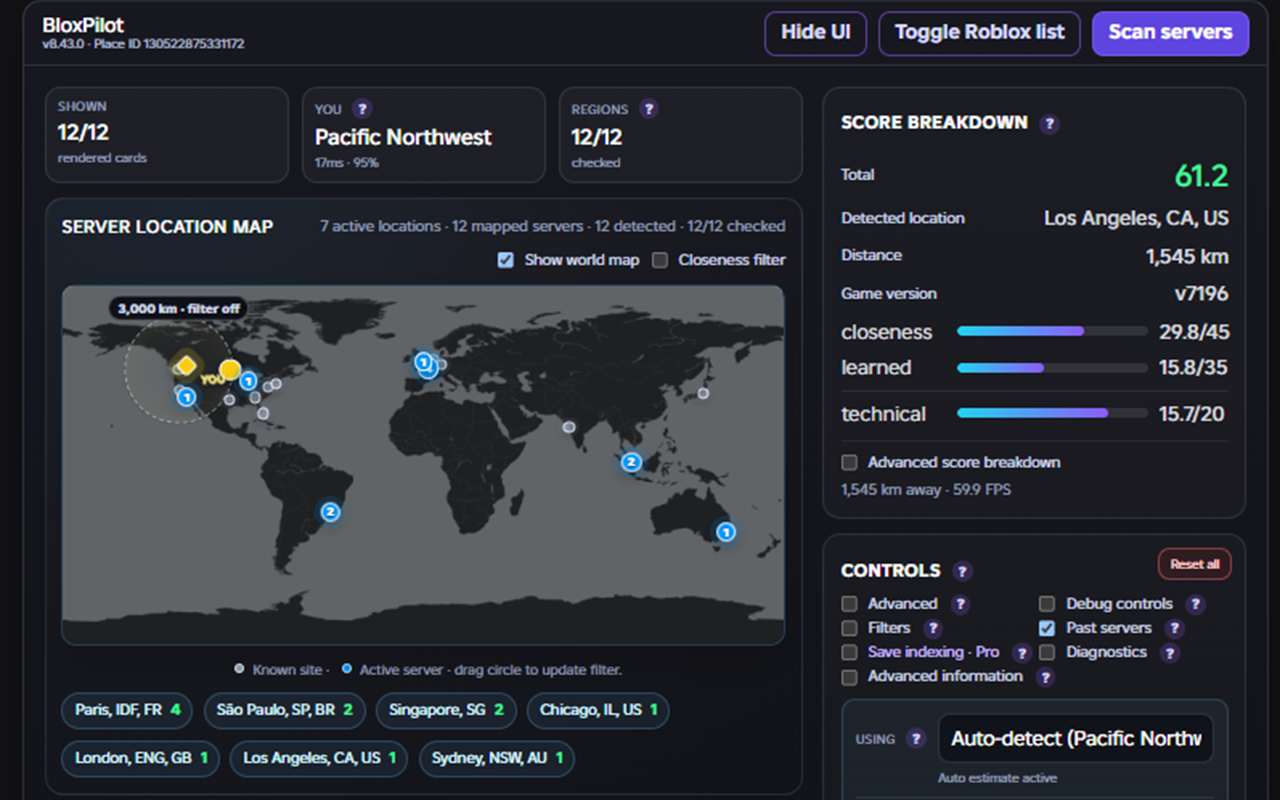1280x800 pixels.
Task: Click the Sydney server marker on map
Action: (x=726, y=532)
